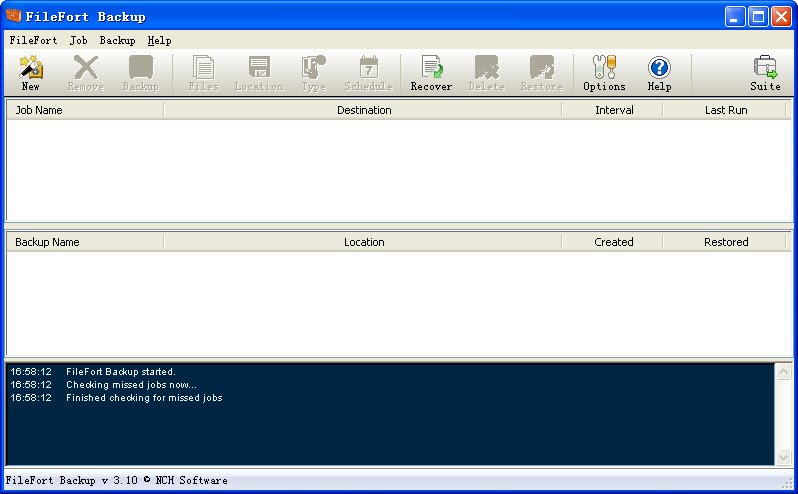Click the log panel scroll up arrow
Viewport: 798px width, 494px height.
783,371
